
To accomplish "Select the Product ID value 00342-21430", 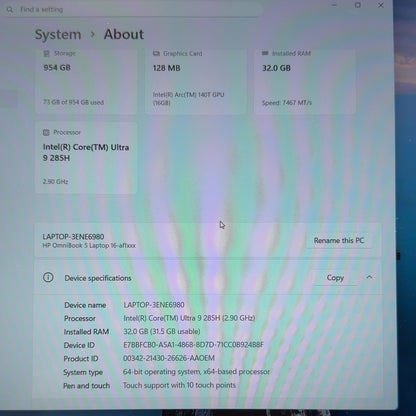I will 169,358.
